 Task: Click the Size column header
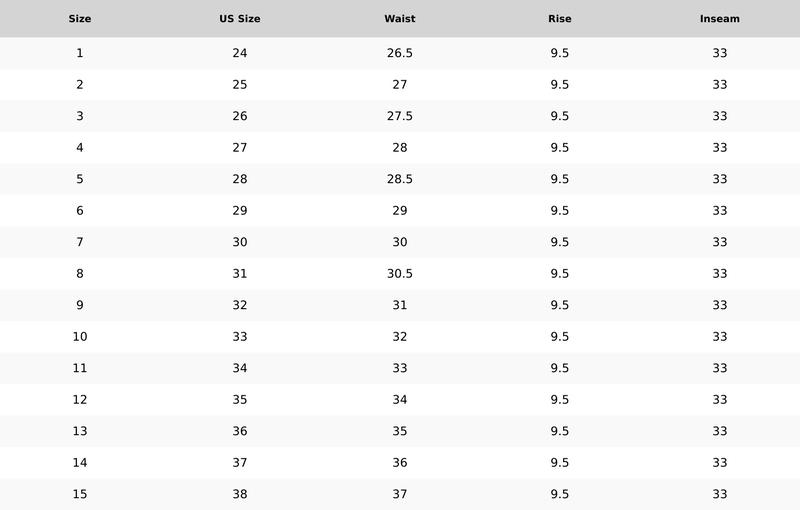80,19
